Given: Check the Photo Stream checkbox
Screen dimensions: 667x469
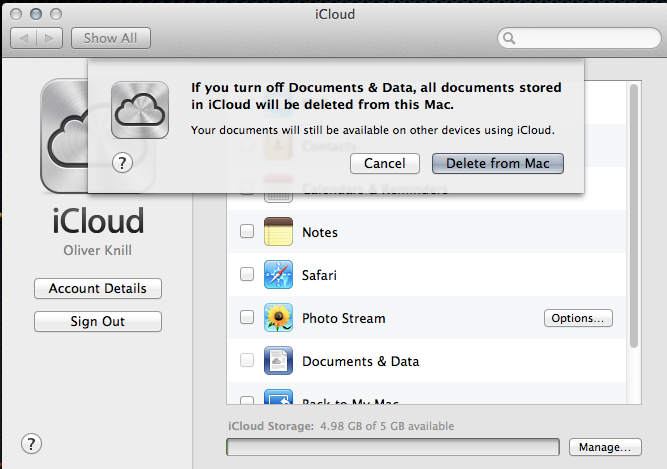Looking at the screenshot, I should coord(247,318).
